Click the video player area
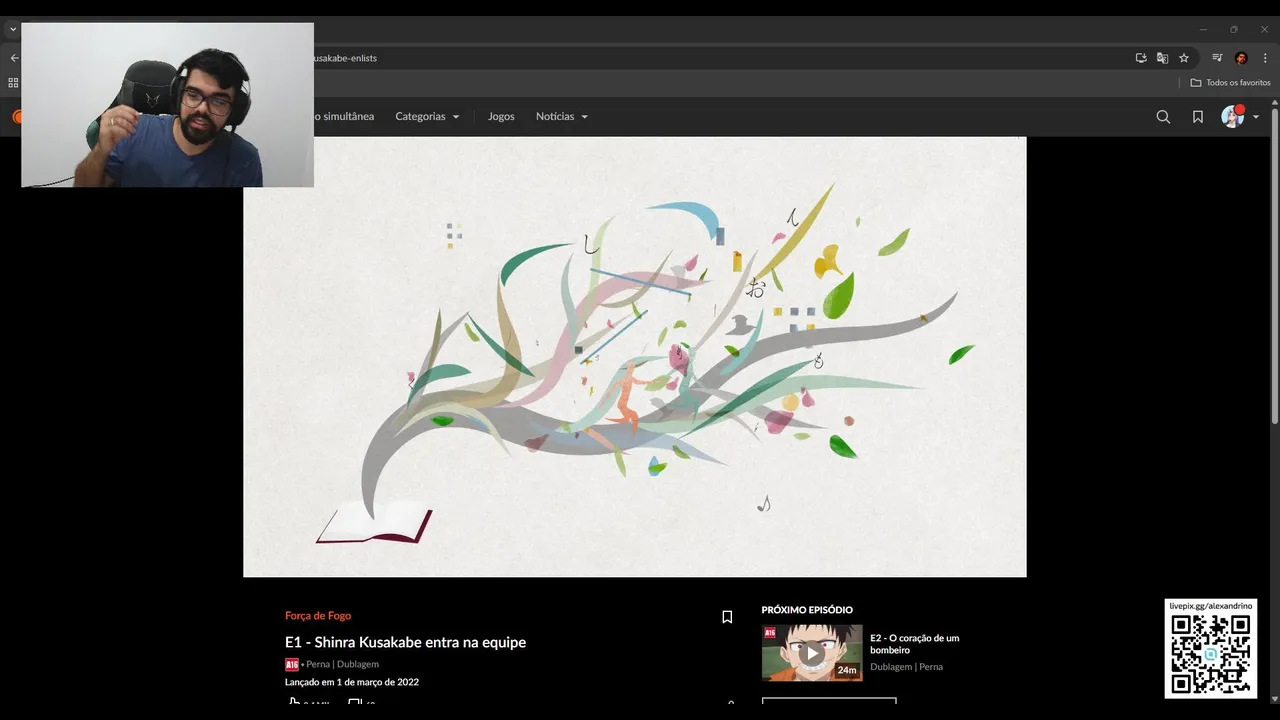 [x=635, y=357]
